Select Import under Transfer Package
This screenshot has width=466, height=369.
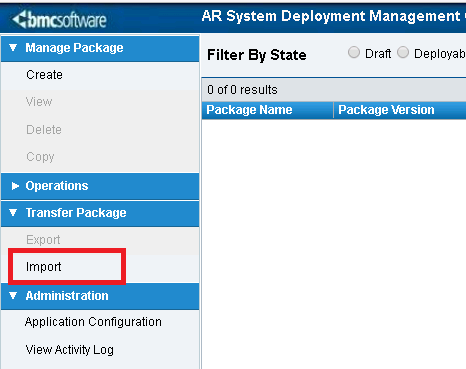pos(44,267)
